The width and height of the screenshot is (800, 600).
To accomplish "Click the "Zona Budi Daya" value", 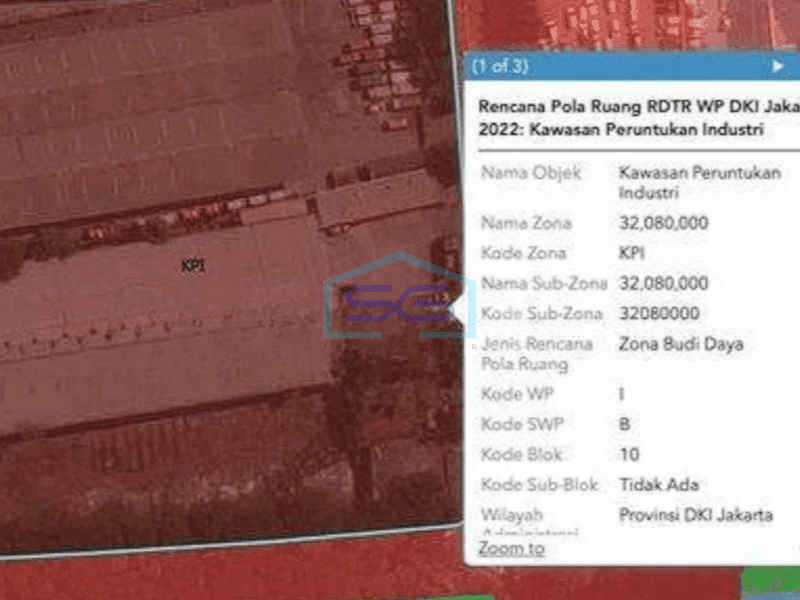I will click(x=681, y=344).
